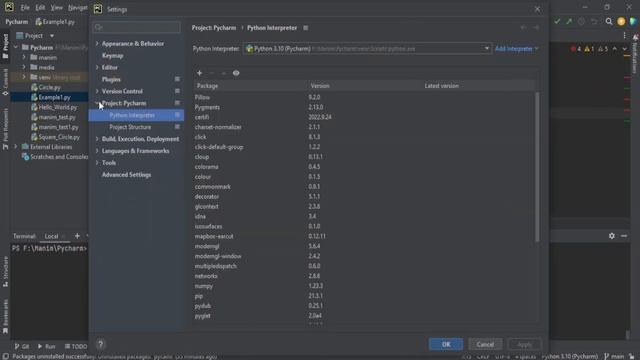
Task: Click the errors count indicator in editor
Action: [576, 49]
